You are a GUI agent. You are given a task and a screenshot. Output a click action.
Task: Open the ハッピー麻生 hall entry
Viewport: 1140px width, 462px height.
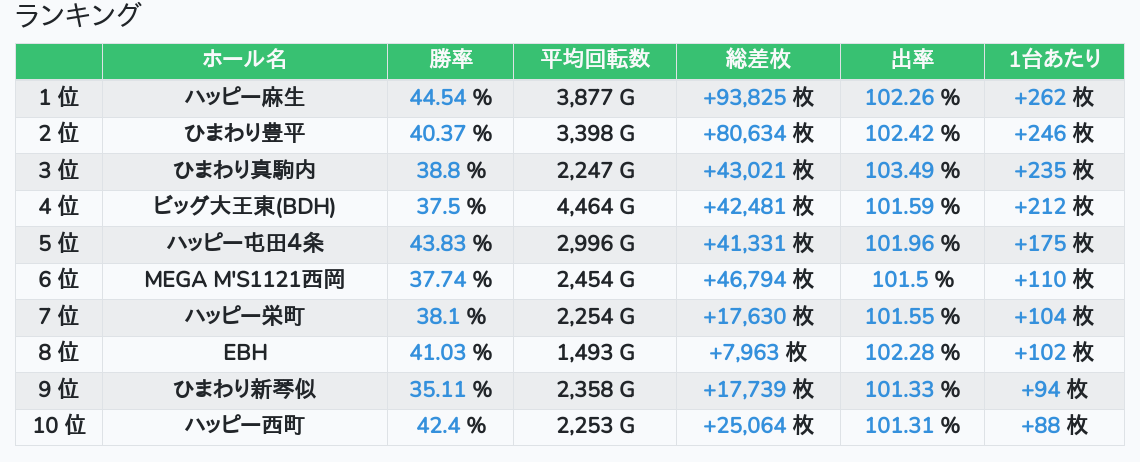(x=244, y=97)
